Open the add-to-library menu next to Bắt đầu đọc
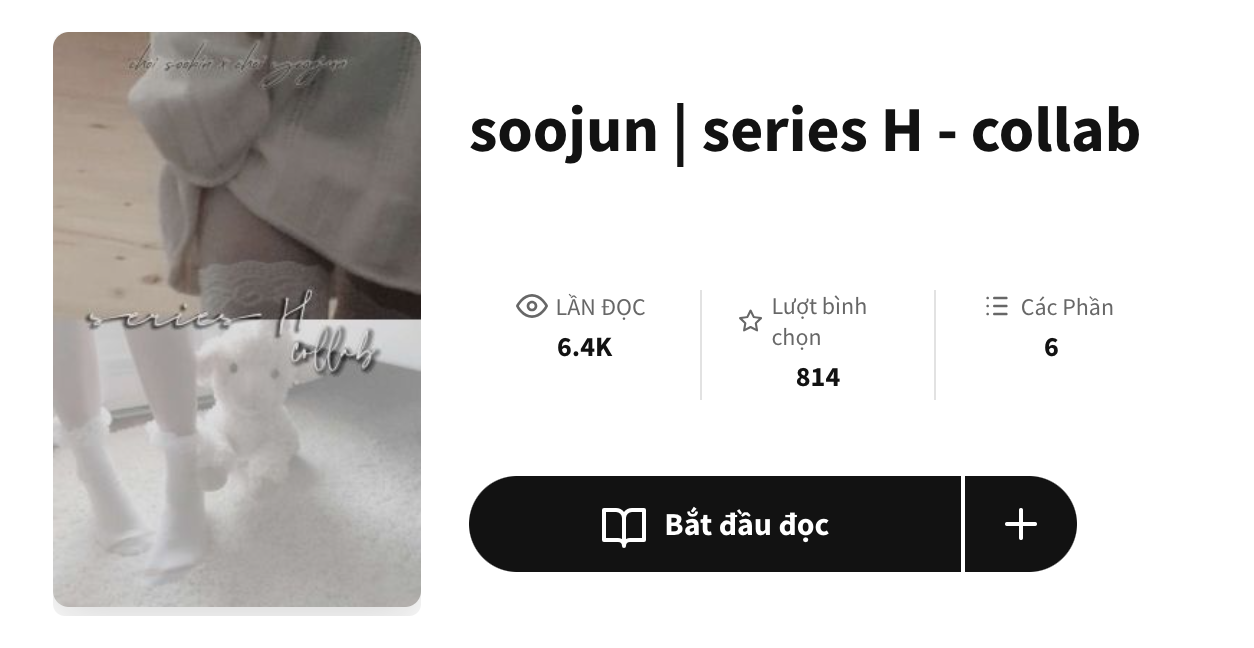This screenshot has height=648, width=1254. (x=1020, y=524)
